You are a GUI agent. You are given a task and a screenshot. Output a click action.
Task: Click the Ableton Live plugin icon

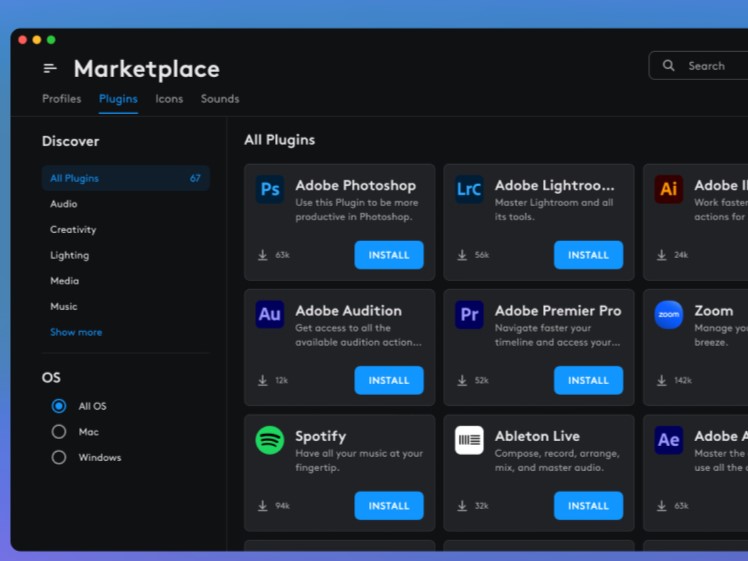469,440
